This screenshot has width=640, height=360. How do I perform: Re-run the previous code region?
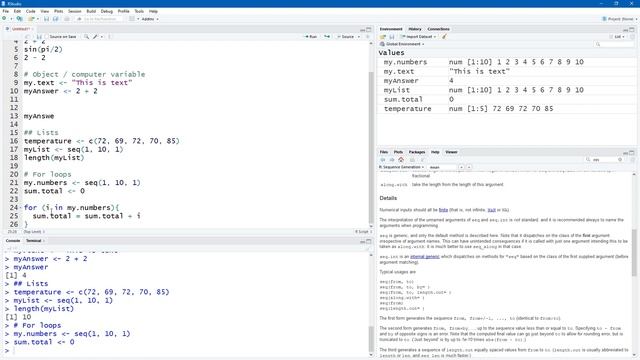(327, 37)
